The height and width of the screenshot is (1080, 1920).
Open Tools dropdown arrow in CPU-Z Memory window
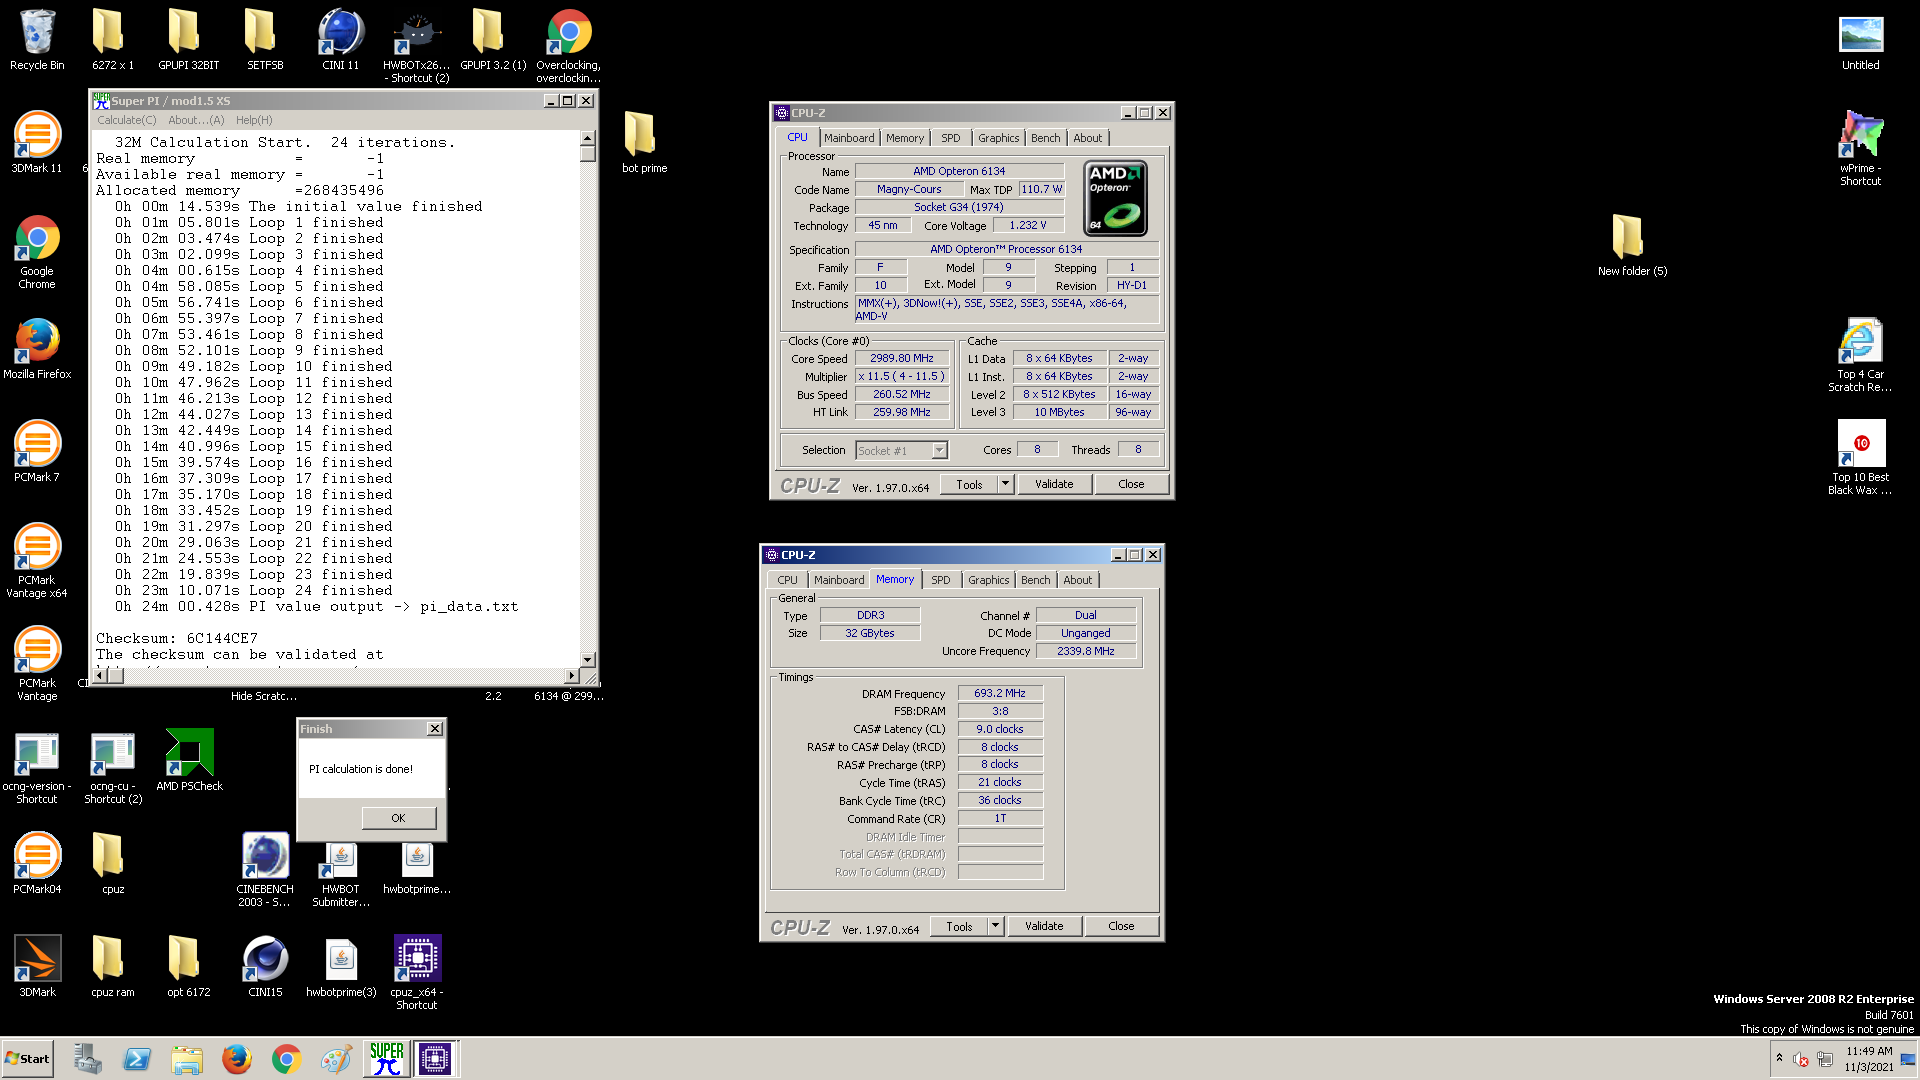coord(995,926)
